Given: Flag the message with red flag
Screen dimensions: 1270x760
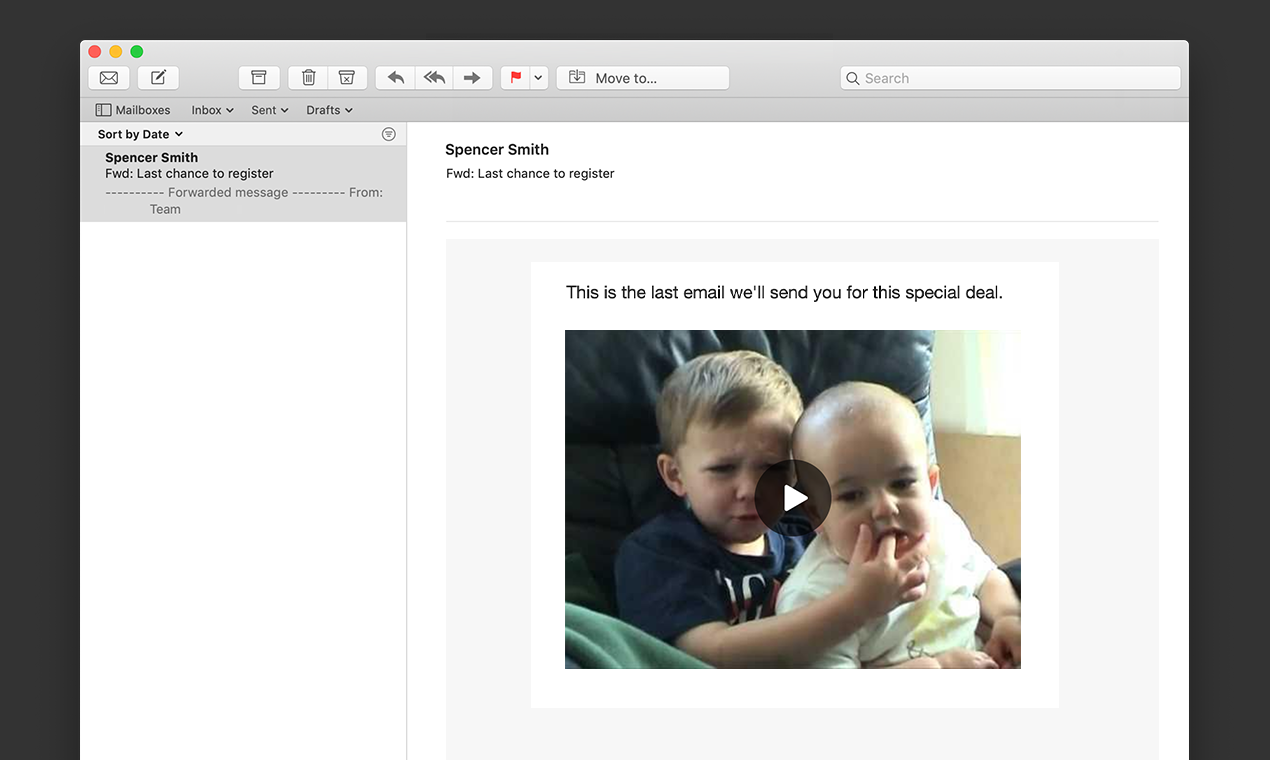Looking at the screenshot, I should coord(515,78).
